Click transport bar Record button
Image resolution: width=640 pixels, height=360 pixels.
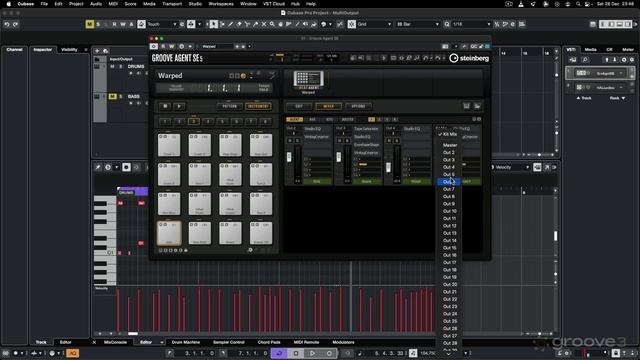(329, 353)
